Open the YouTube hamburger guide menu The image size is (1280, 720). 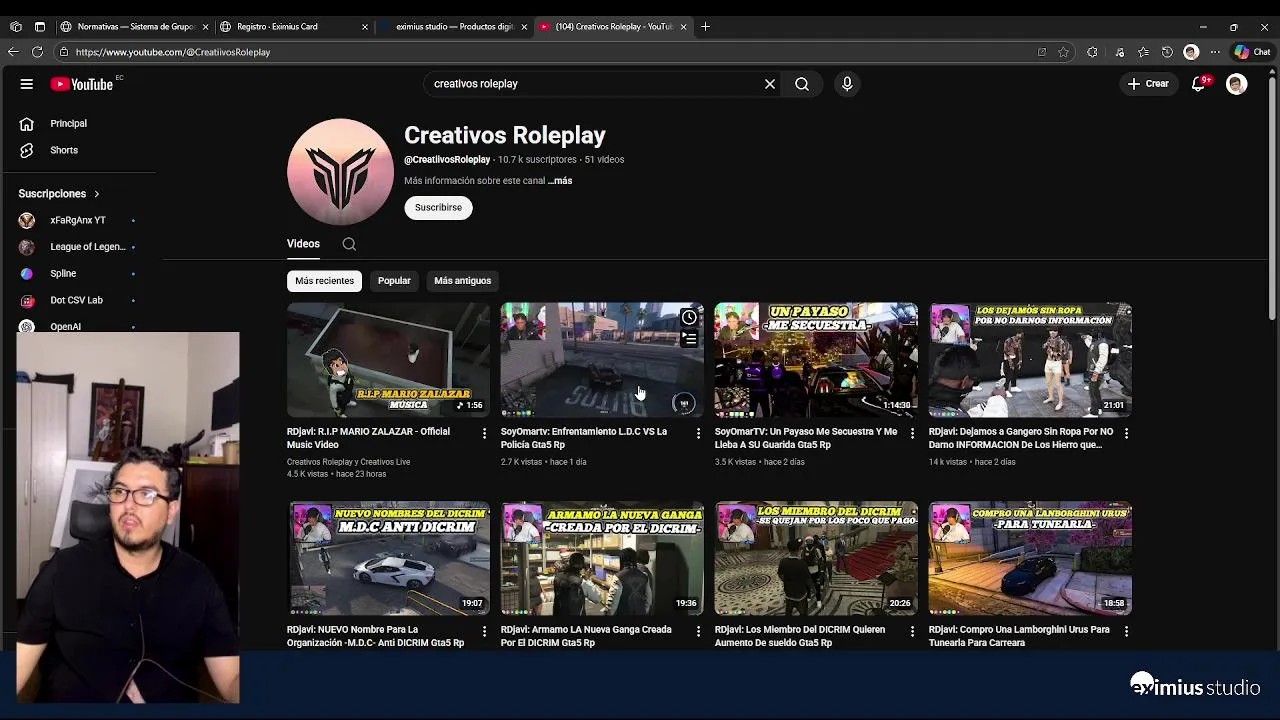click(27, 84)
